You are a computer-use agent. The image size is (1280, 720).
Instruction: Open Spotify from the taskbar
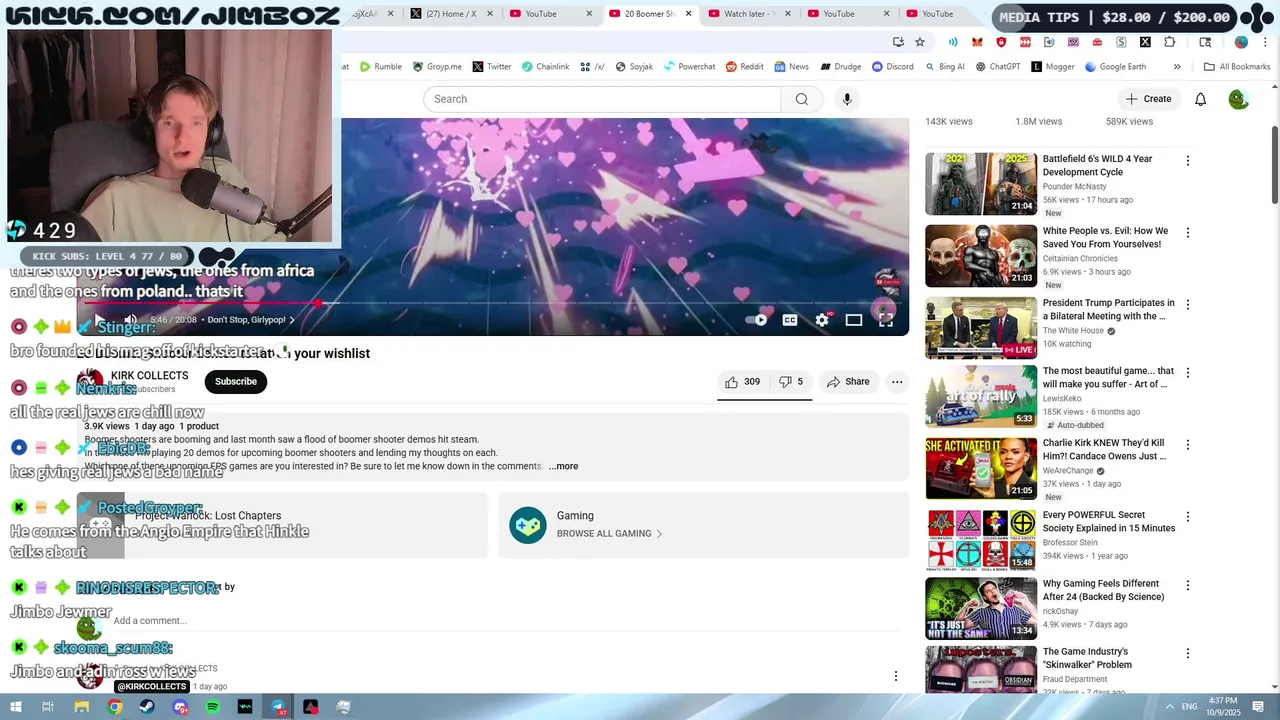[213, 707]
